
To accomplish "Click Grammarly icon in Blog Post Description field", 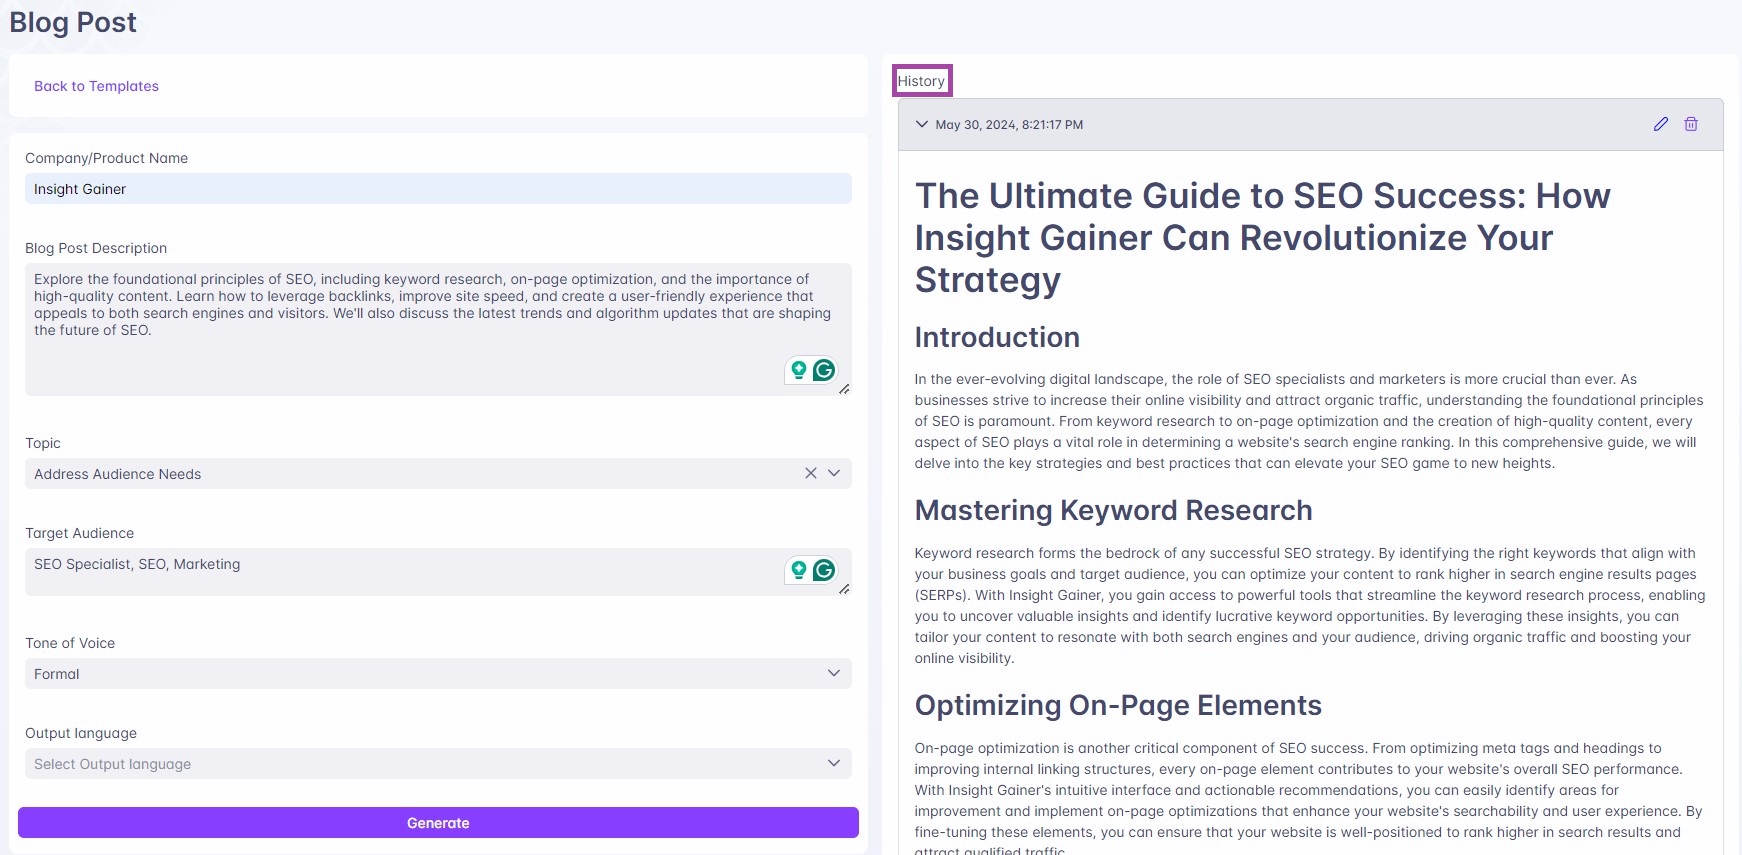I will (824, 370).
